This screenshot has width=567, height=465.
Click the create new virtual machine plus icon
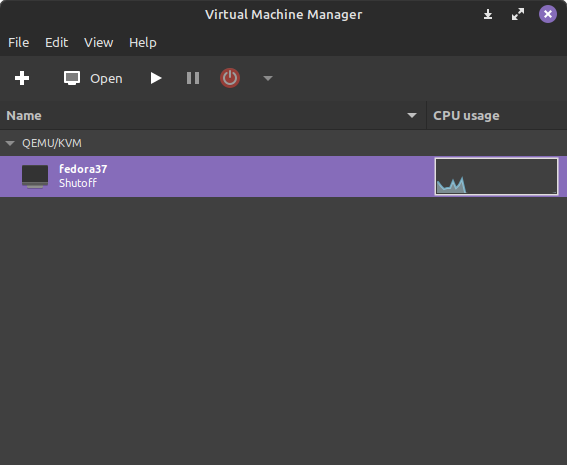click(22, 78)
